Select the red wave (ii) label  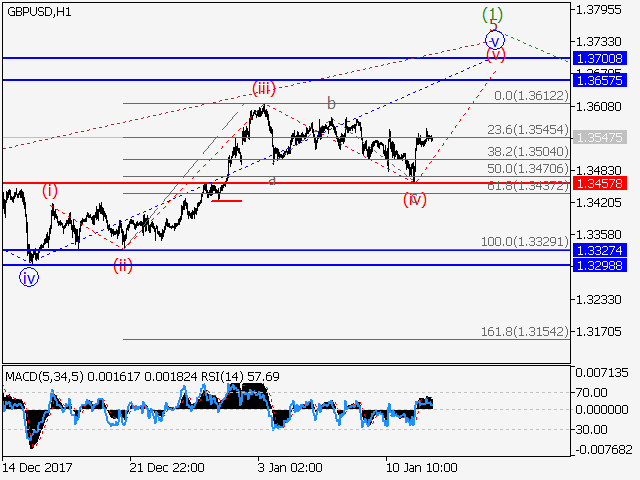pos(122,265)
